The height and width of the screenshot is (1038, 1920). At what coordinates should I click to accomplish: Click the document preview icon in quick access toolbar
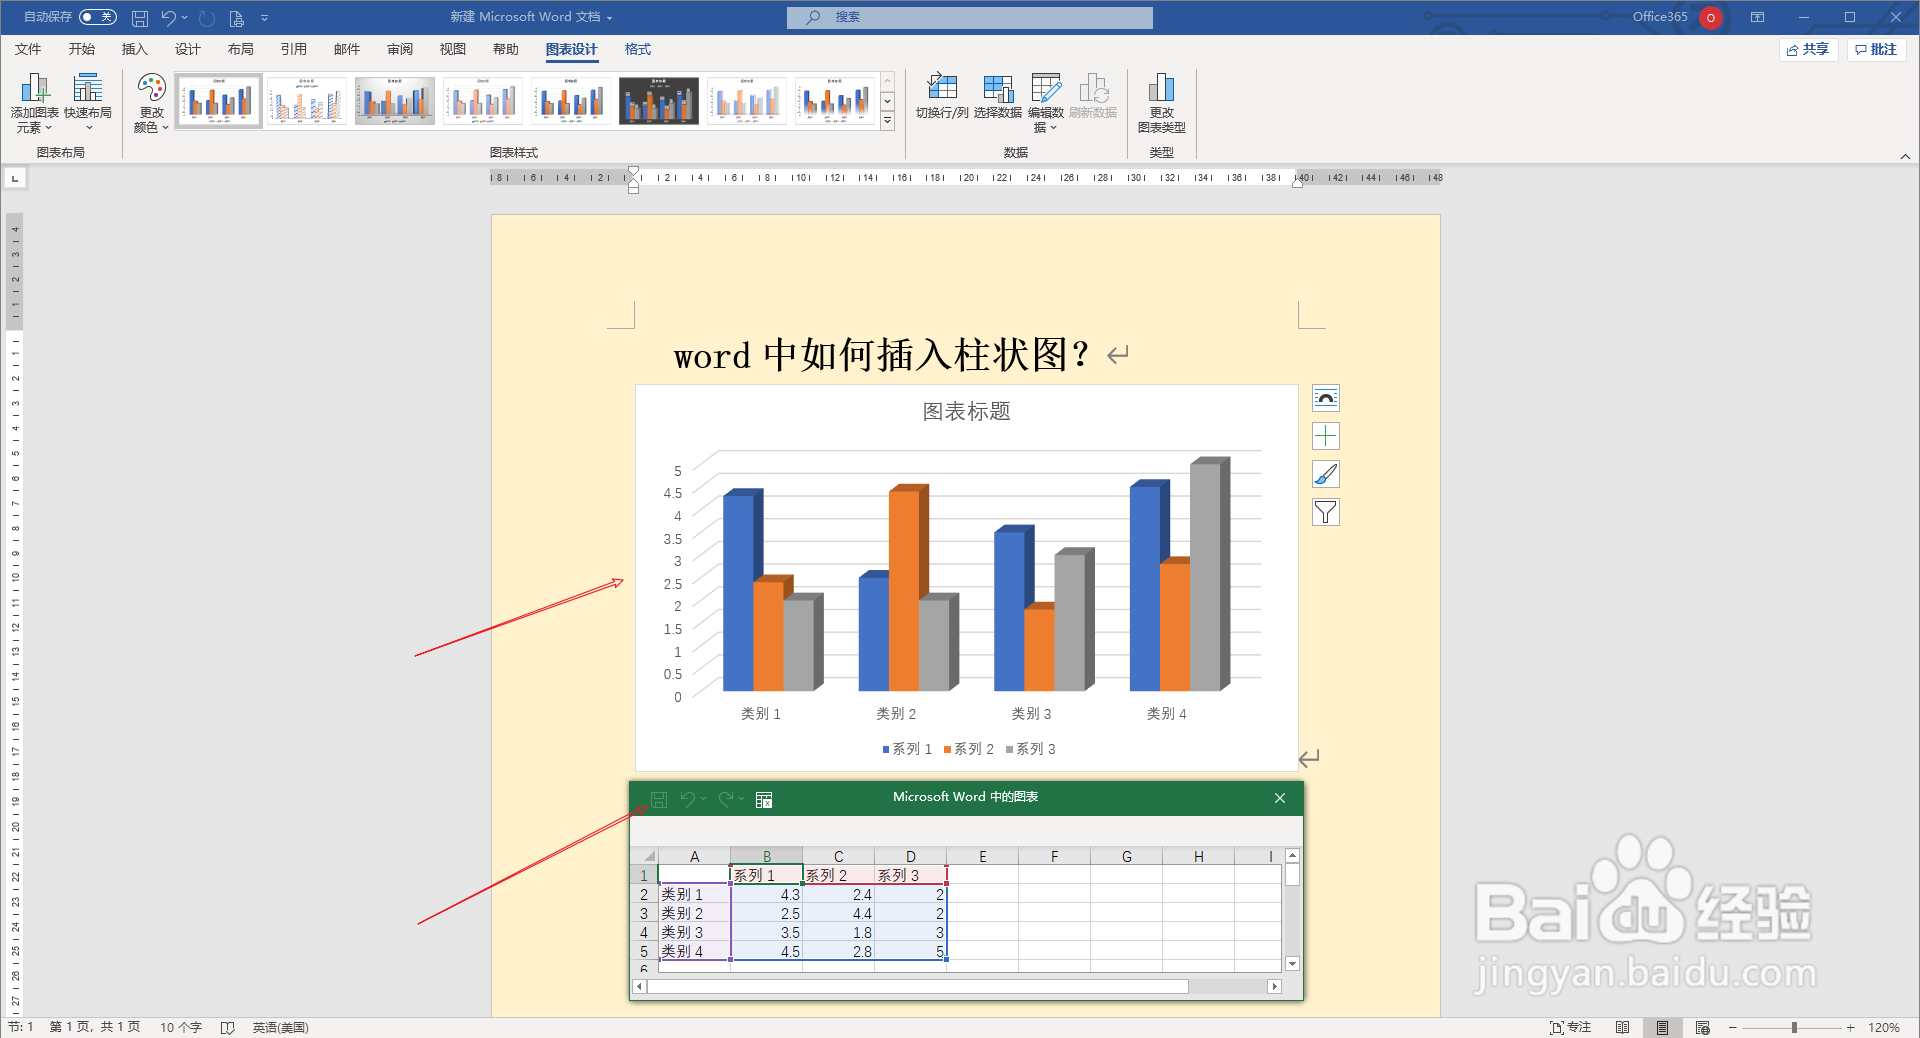coord(236,18)
